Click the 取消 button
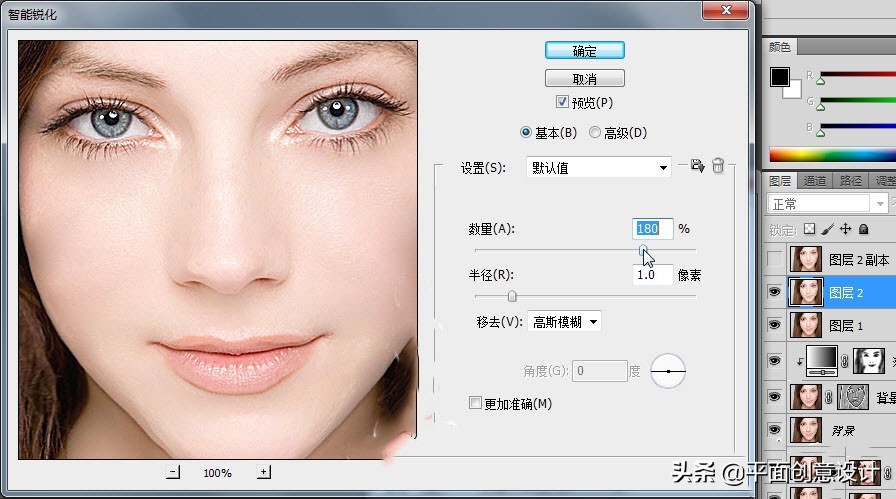Image resolution: width=896 pixels, height=499 pixels. pos(585,78)
